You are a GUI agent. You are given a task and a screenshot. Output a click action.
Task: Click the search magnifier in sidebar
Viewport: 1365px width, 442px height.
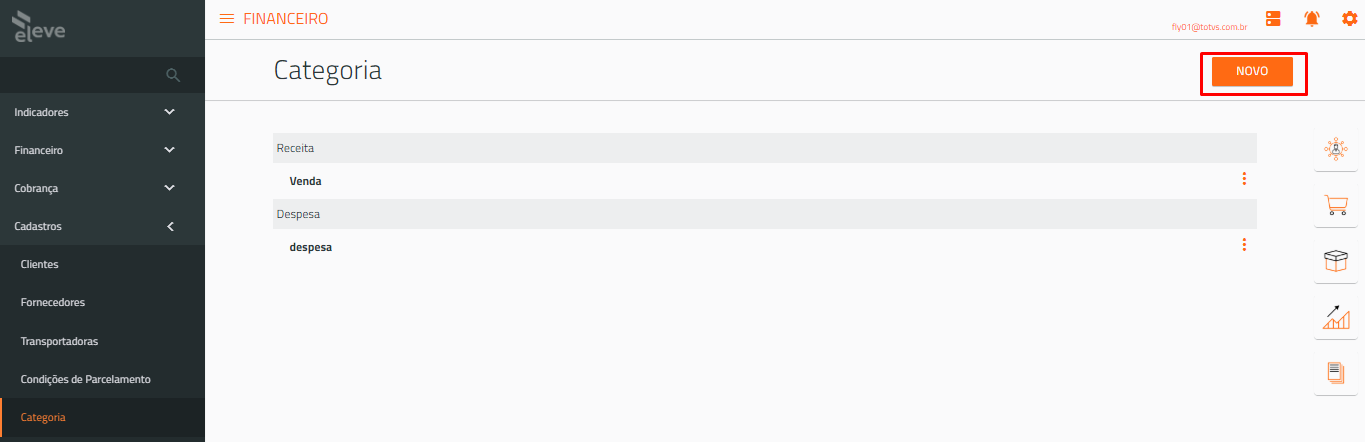[173, 75]
